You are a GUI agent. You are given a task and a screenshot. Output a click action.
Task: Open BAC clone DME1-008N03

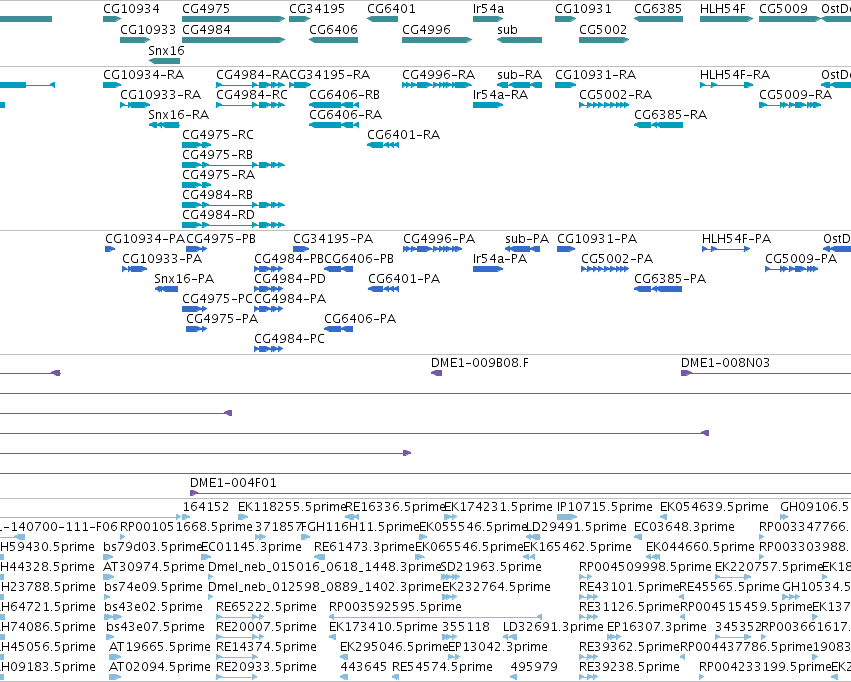(725, 363)
